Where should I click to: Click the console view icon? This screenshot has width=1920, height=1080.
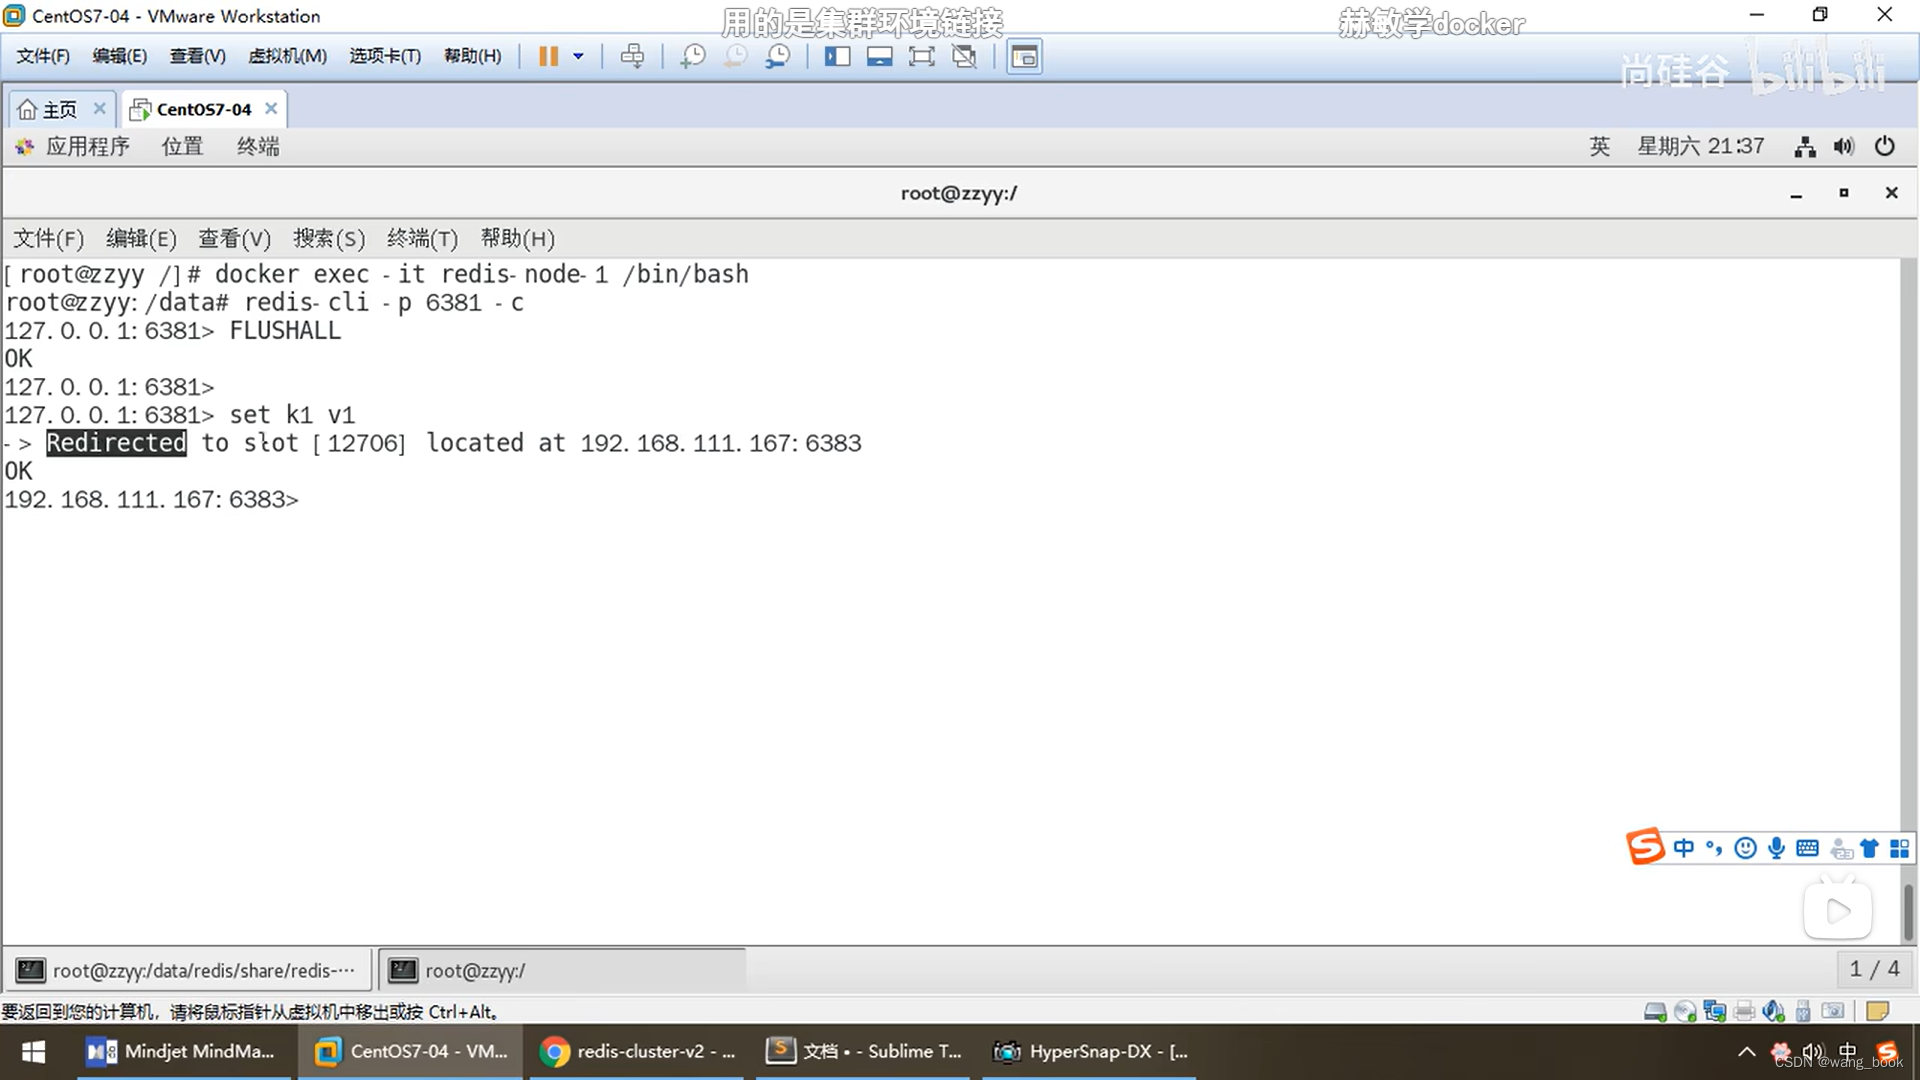1024,56
